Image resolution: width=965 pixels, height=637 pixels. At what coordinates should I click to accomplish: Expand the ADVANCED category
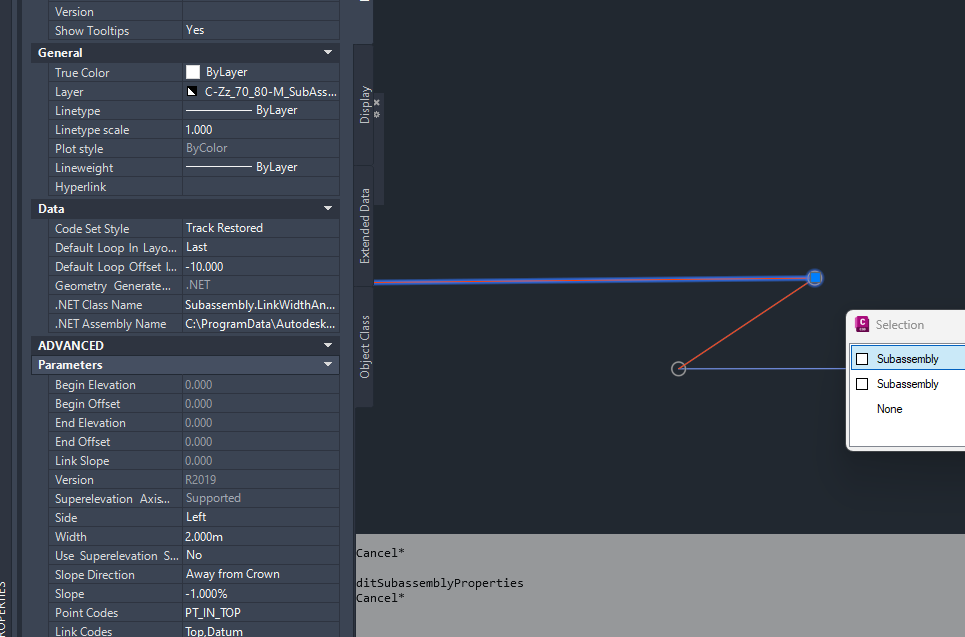[x=327, y=345]
